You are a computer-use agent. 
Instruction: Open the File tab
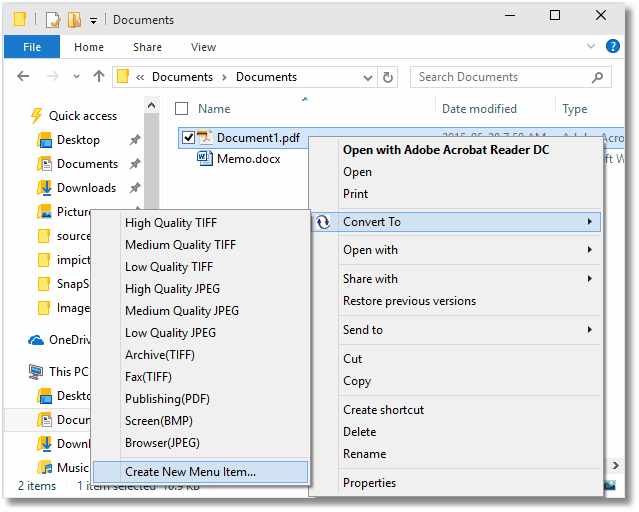pos(32,47)
